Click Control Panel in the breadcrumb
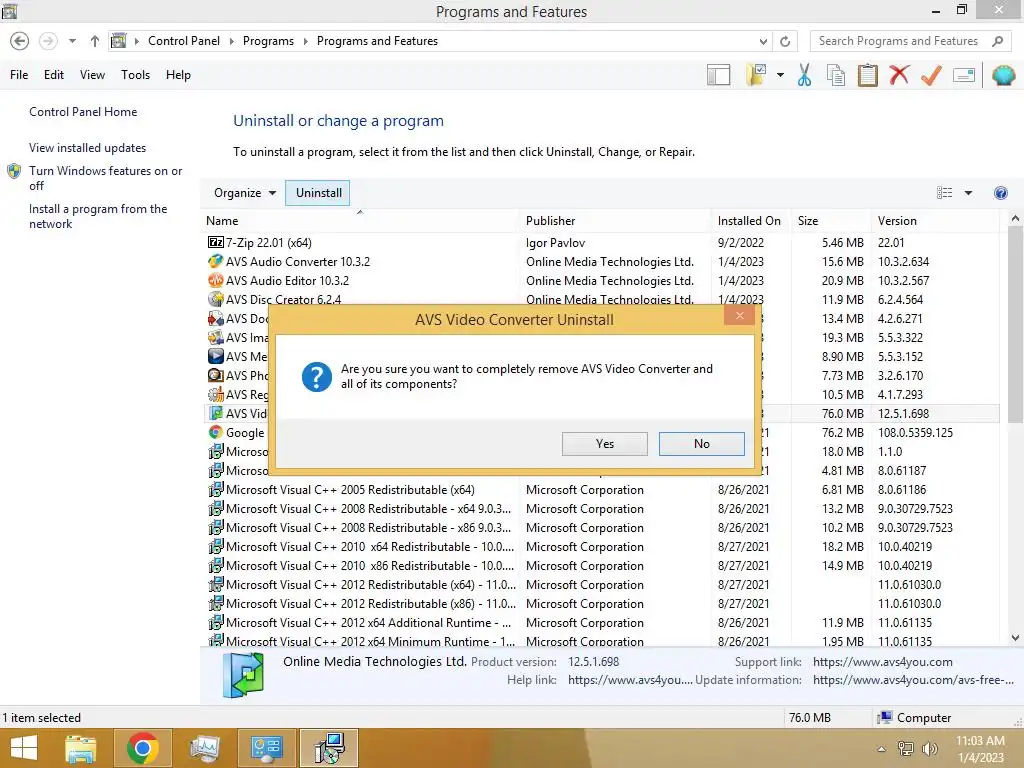Screen dimensions: 1024x768 [184, 40]
